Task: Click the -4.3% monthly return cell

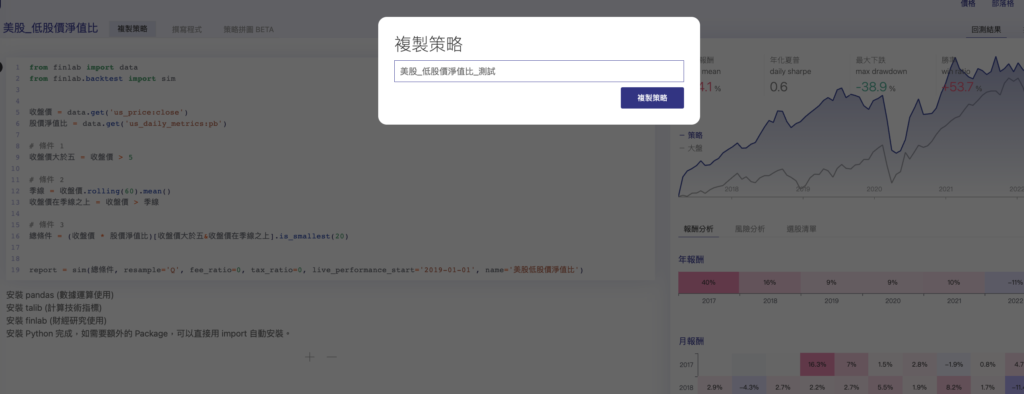Action: [x=748, y=387]
